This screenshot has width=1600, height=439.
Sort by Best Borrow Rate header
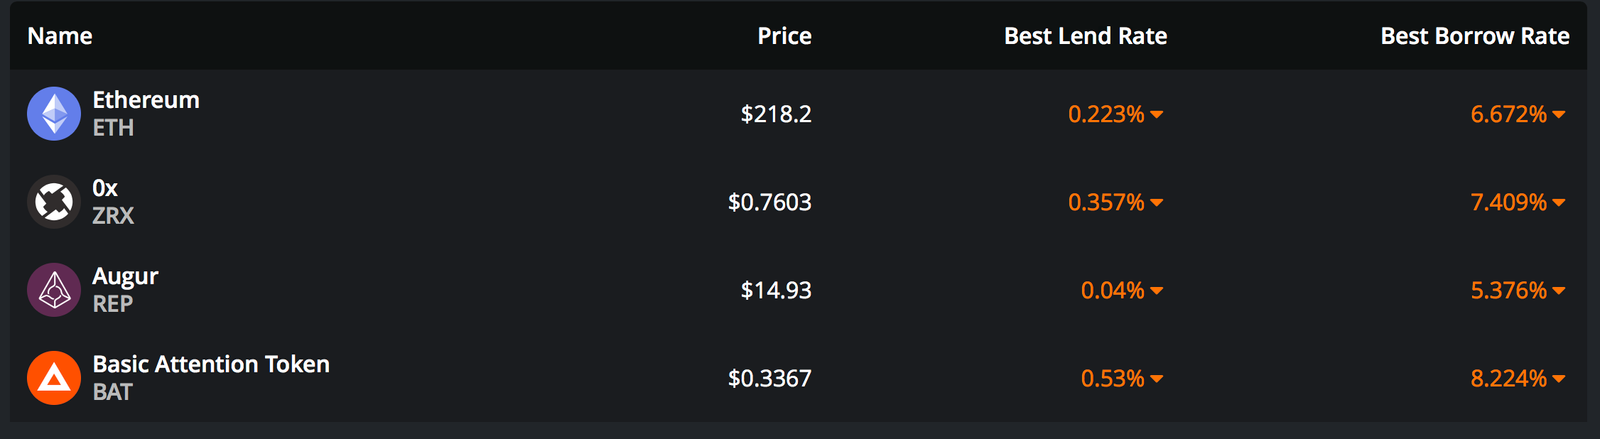(1475, 36)
